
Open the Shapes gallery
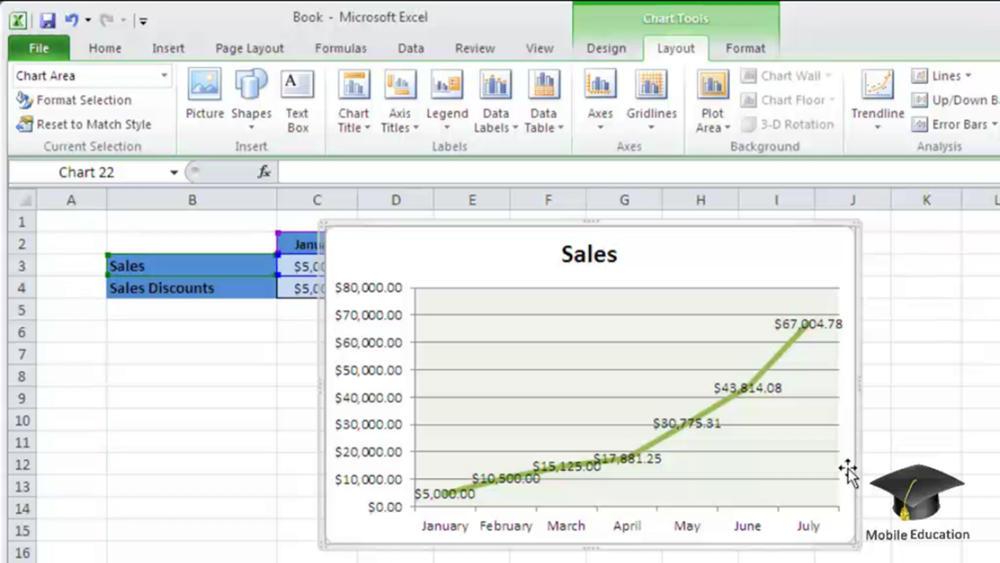(x=251, y=99)
